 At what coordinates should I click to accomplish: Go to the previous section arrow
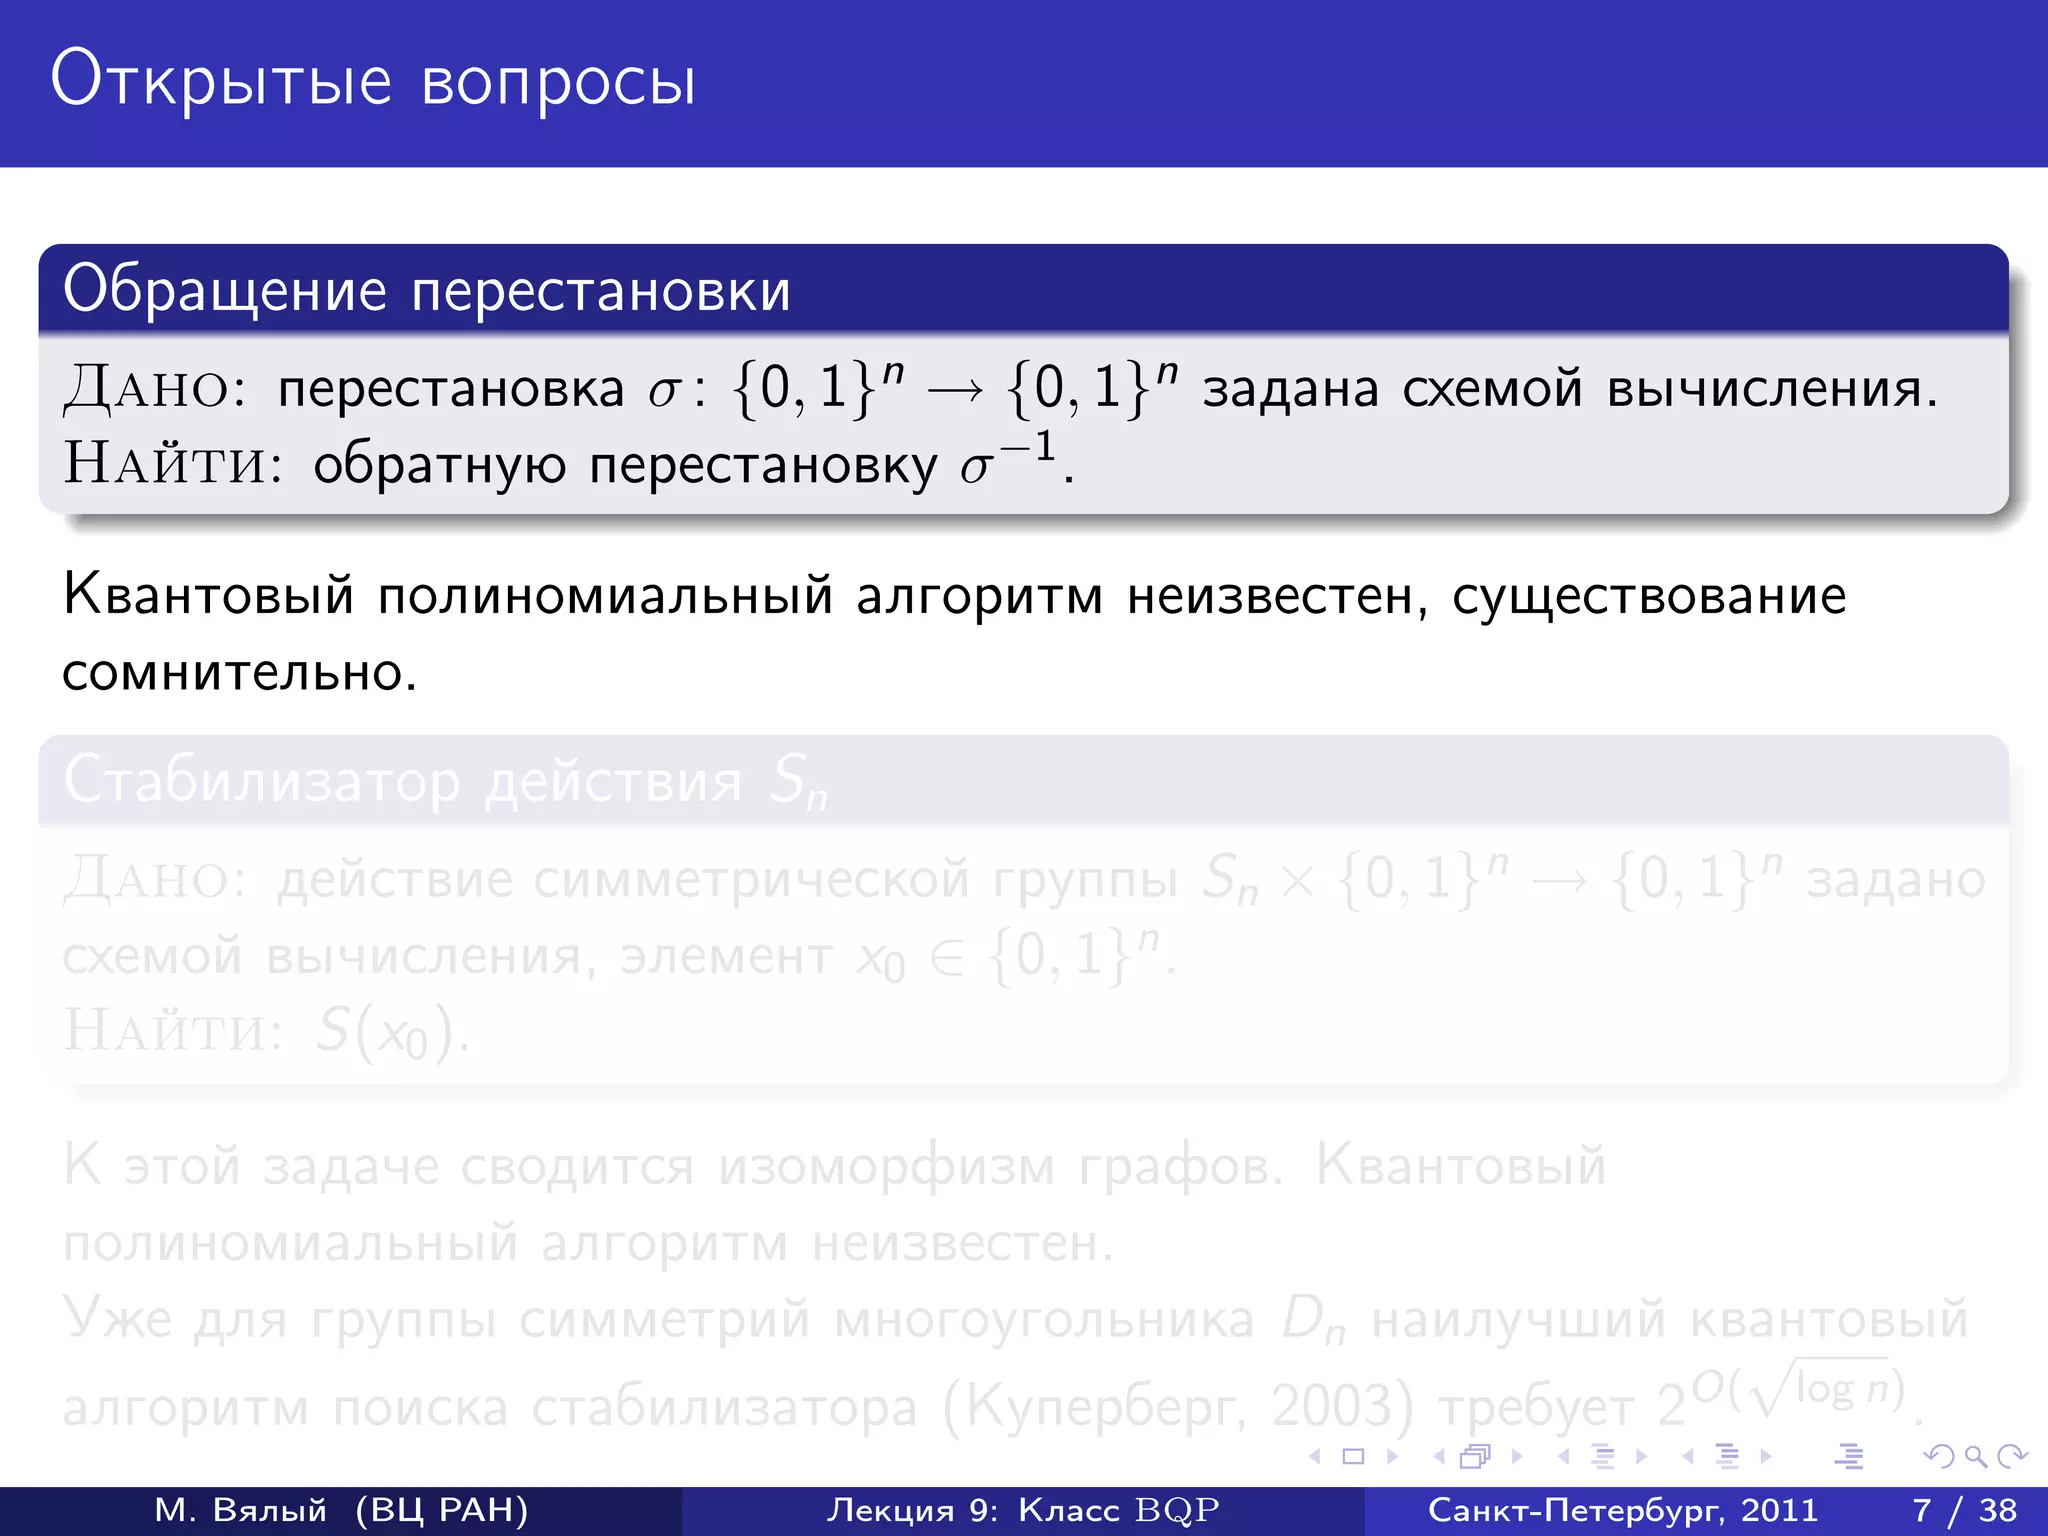(x=1689, y=1456)
